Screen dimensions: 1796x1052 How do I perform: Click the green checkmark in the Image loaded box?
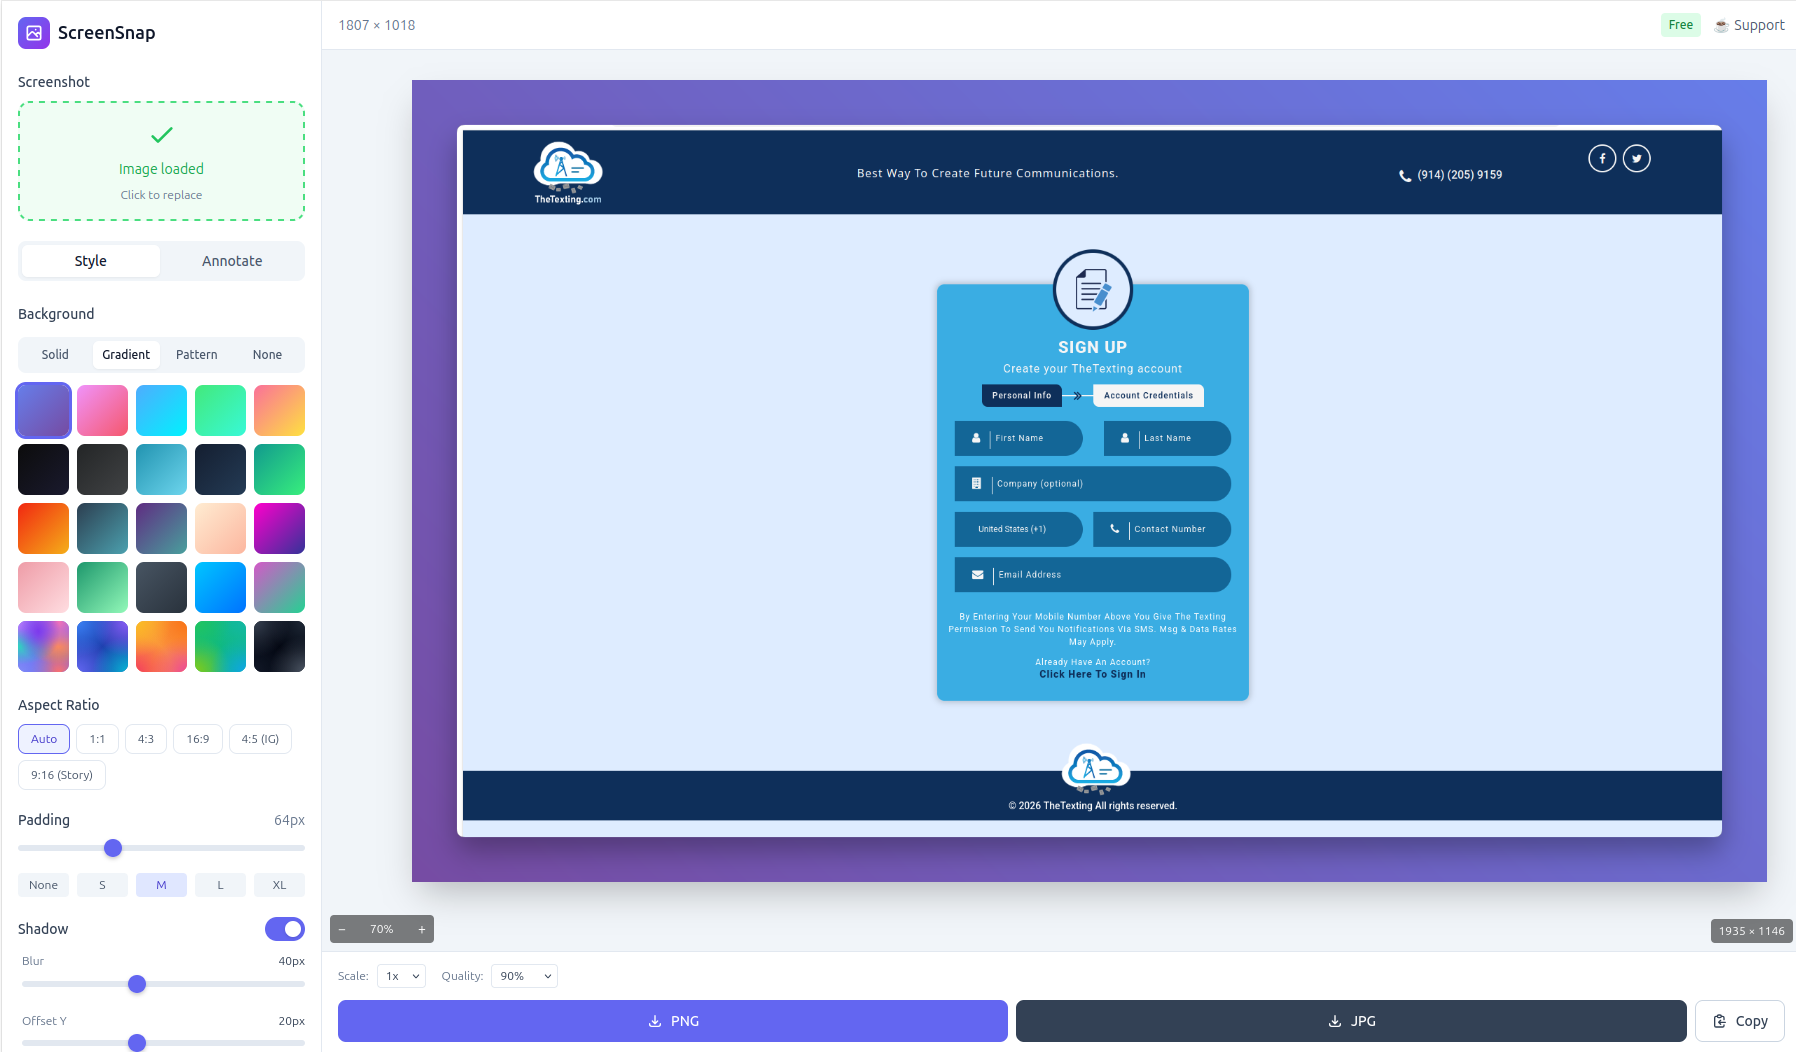click(161, 136)
